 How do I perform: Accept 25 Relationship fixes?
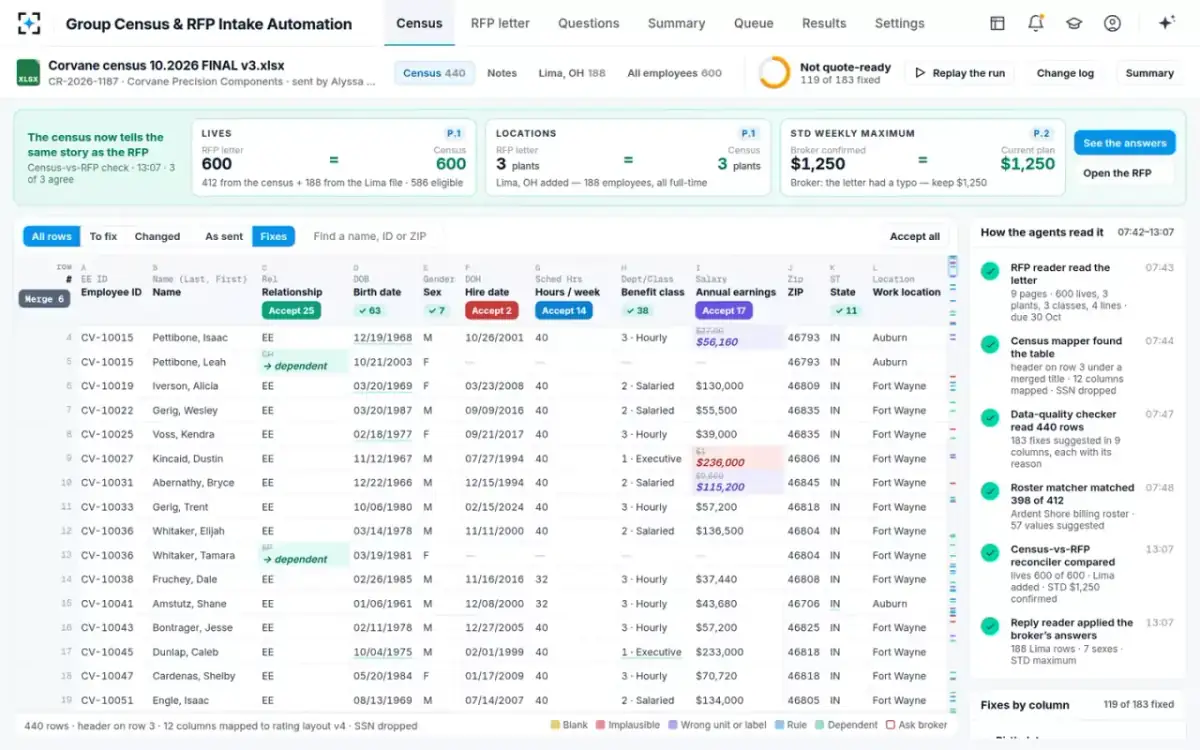(x=291, y=311)
